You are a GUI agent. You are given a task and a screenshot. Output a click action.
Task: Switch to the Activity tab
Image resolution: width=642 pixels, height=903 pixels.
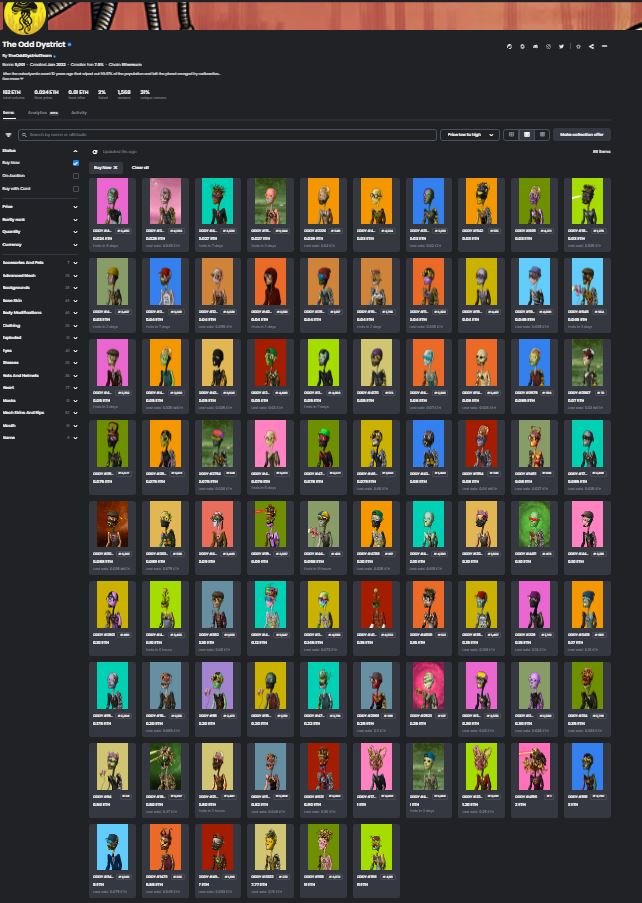(x=79, y=113)
